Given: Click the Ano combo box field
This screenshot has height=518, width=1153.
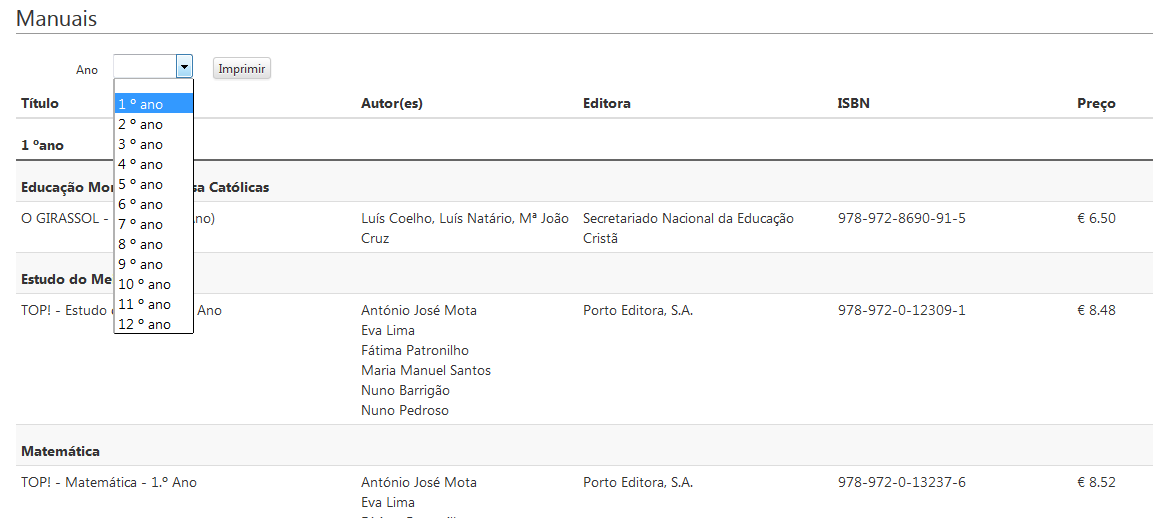Looking at the screenshot, I should pyautogui.click(x=145, y=67).
